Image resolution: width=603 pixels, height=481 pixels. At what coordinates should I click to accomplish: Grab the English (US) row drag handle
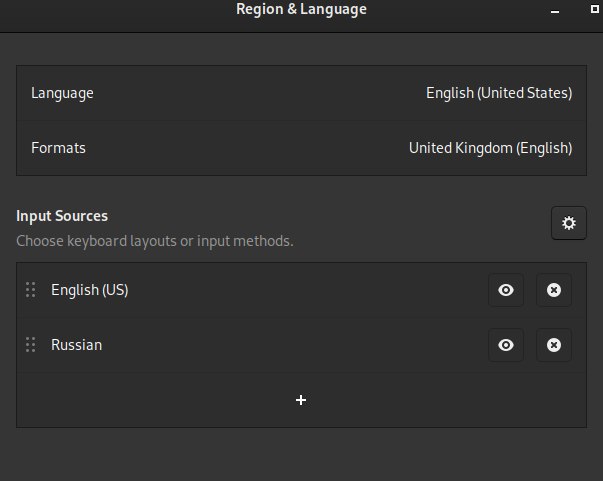click(31, 290)
